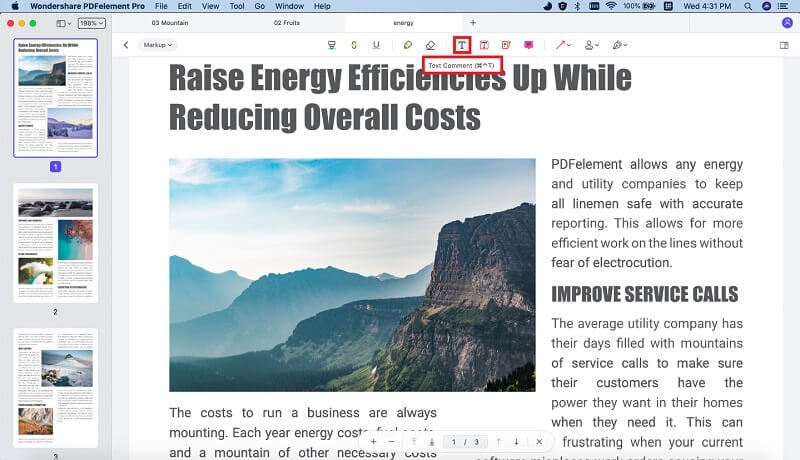
Task: Open the sidebar layout dropdown
Action: [x=63, y=23]
